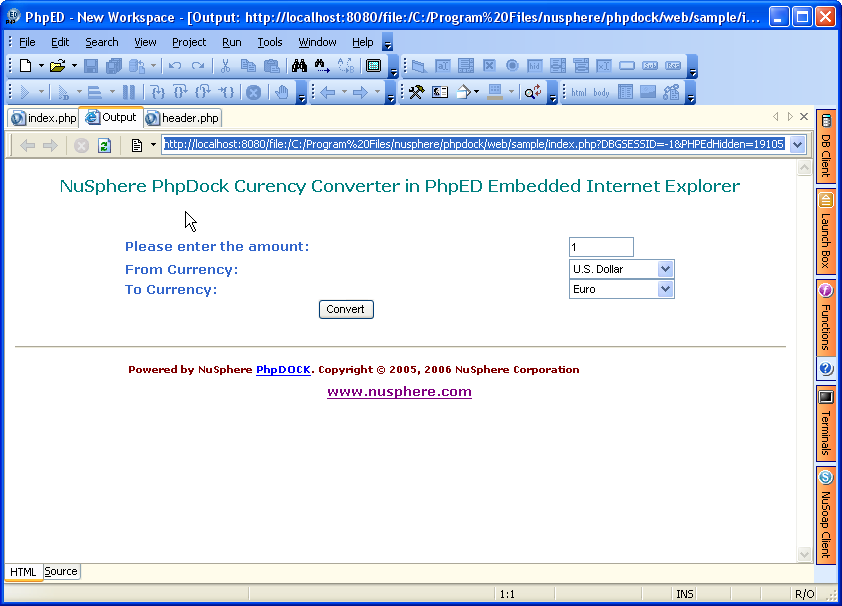Viewport: 842px width, 606px height.
Task: Click the hidden field 'hid' form icon
Action: coord(535,66)
